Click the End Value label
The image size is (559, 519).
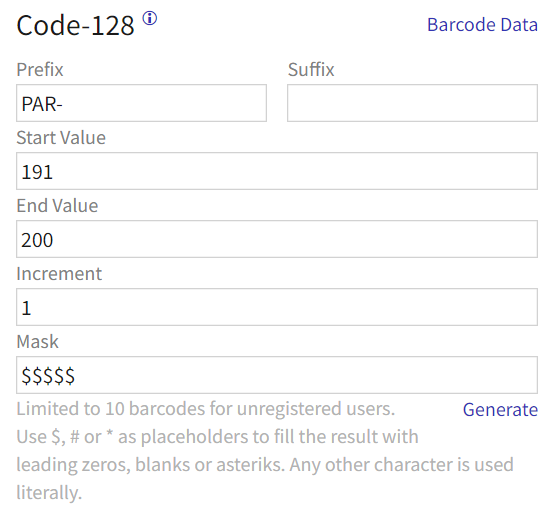click(x=57, y=206)
